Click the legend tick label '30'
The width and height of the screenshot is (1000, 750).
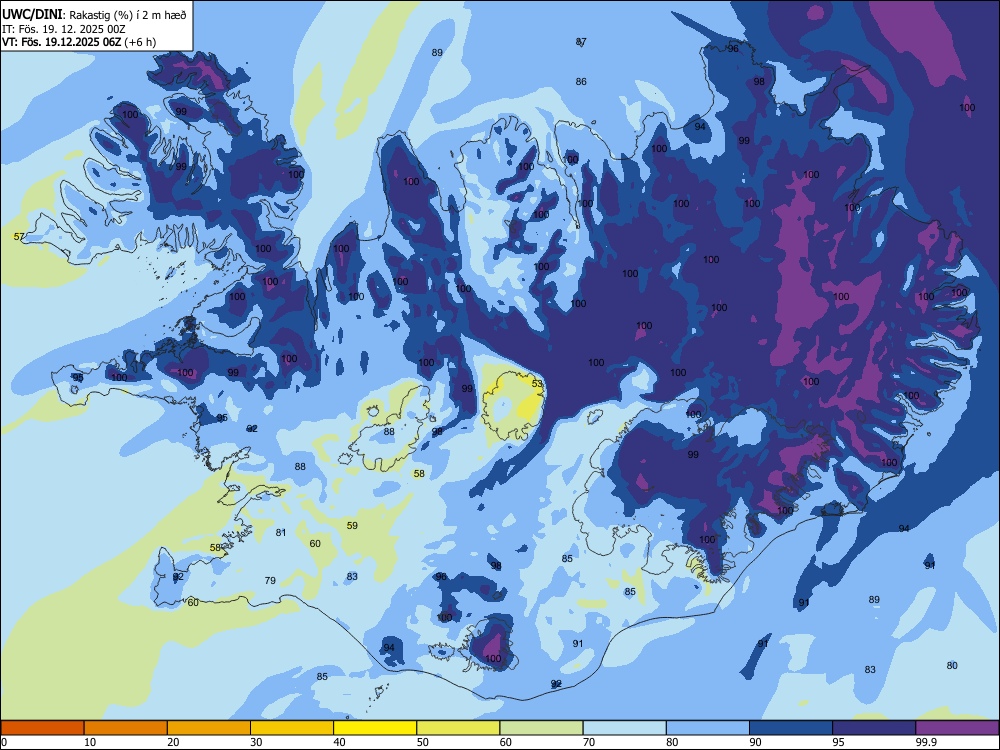[256, 742]
